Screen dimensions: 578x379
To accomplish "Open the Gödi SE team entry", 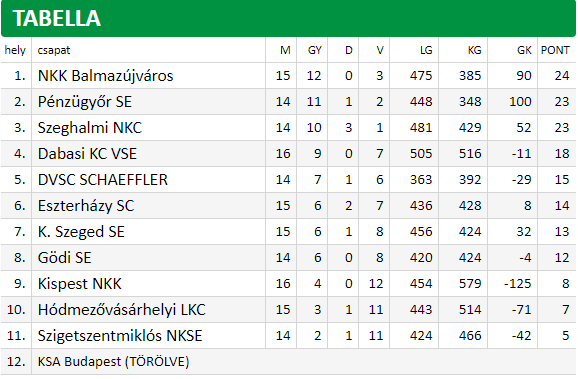I will point(65,258).
